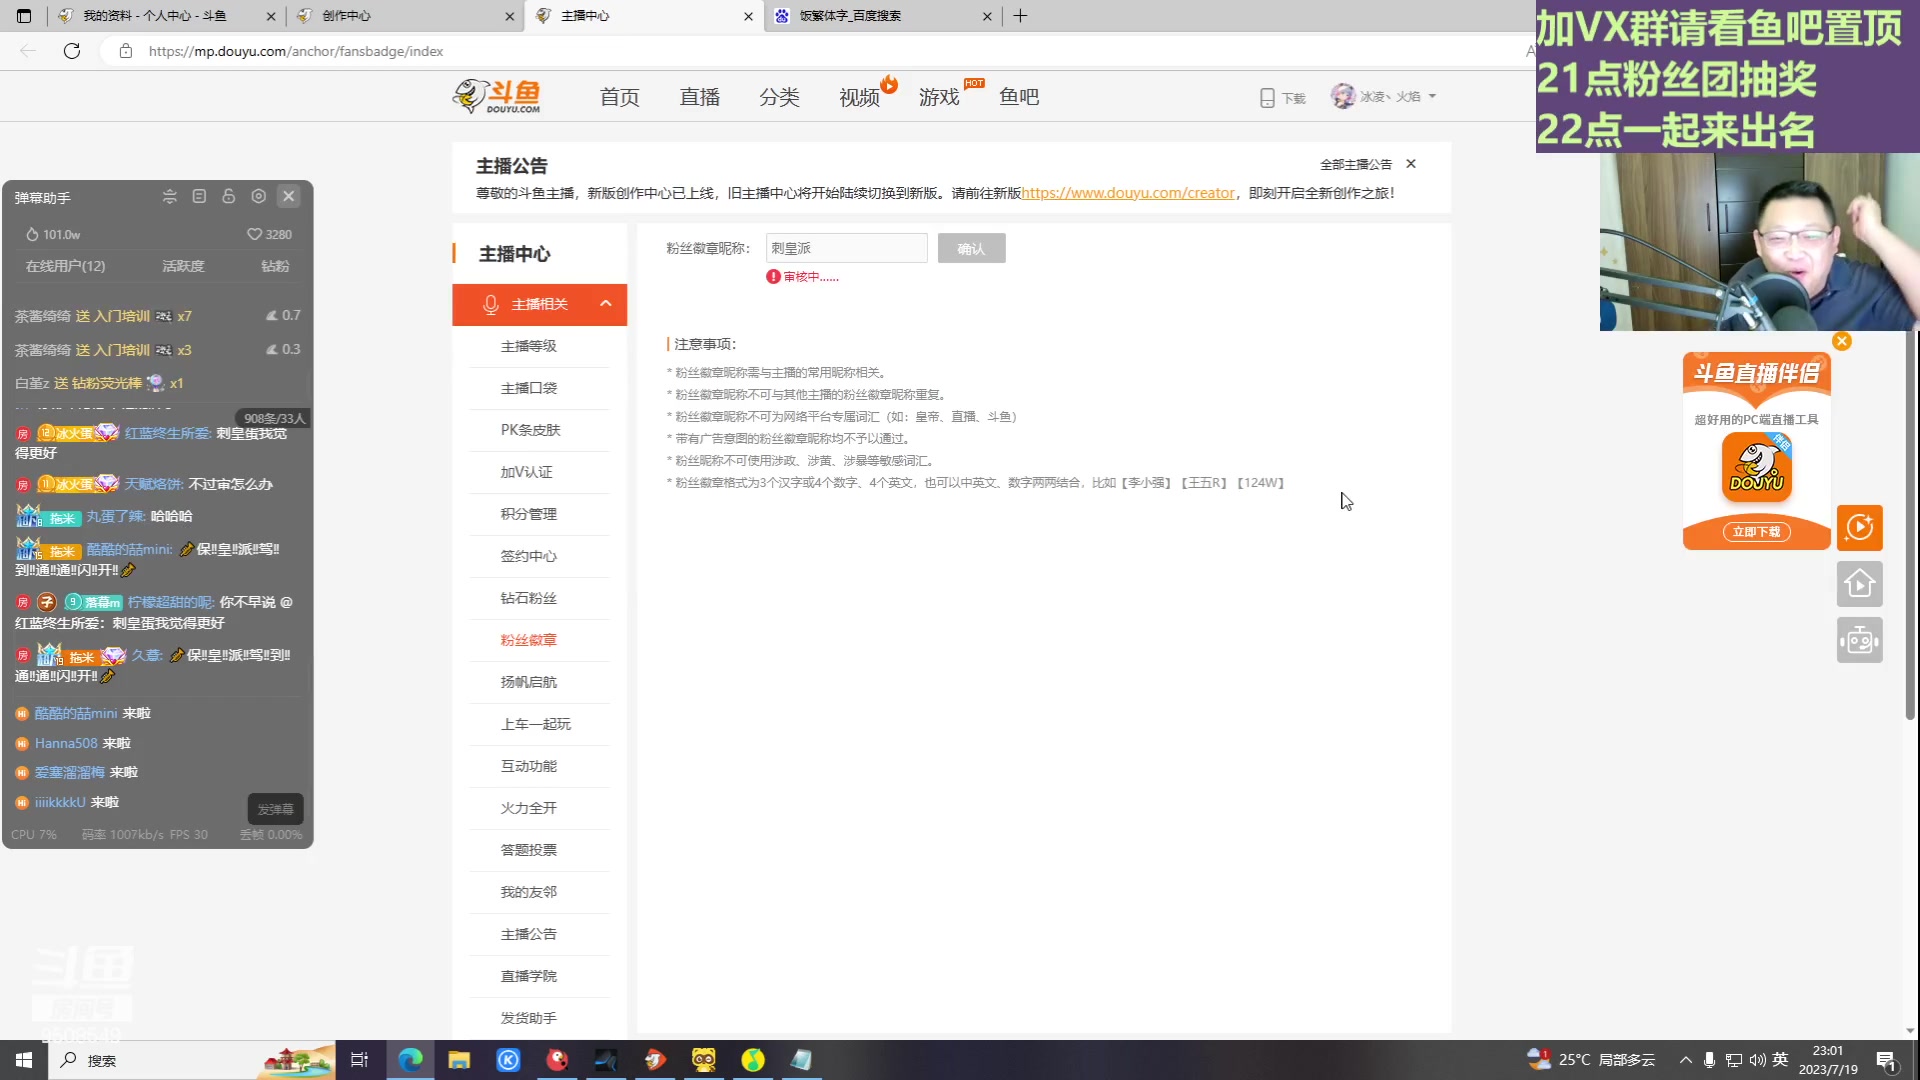Click the robot assistant icon on right sidebar
The height and width of the screenshot is (1080, 1920).
[x=1860, y=640]
